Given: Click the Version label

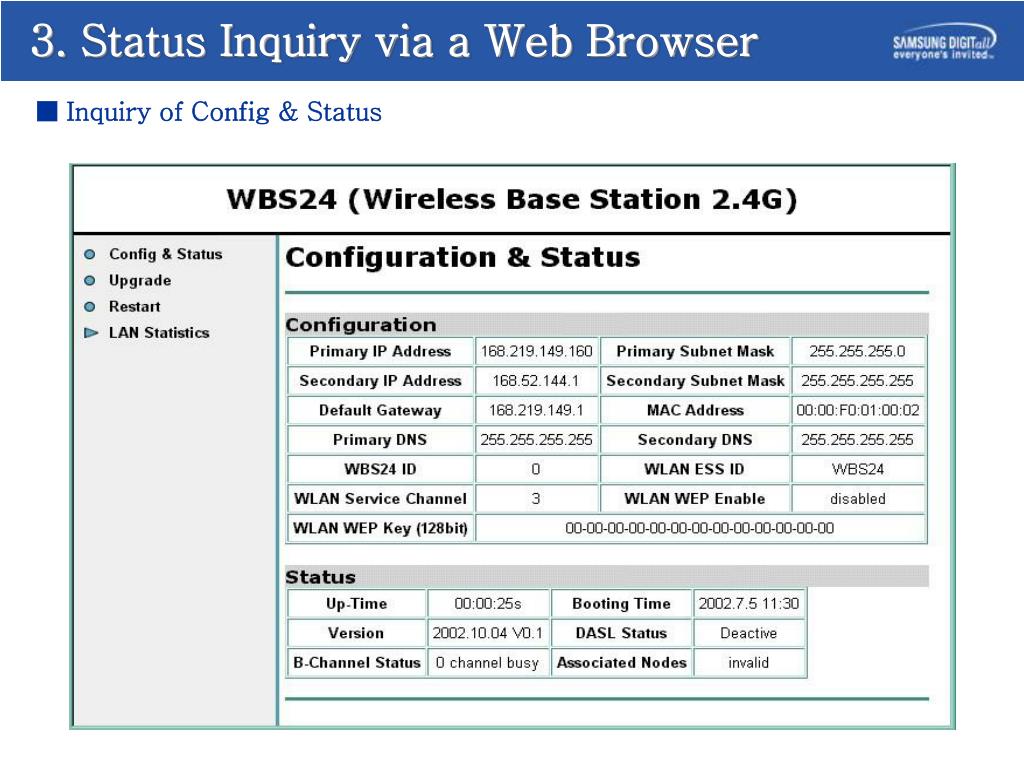Looking at the screenshot, I should (357, 633).
